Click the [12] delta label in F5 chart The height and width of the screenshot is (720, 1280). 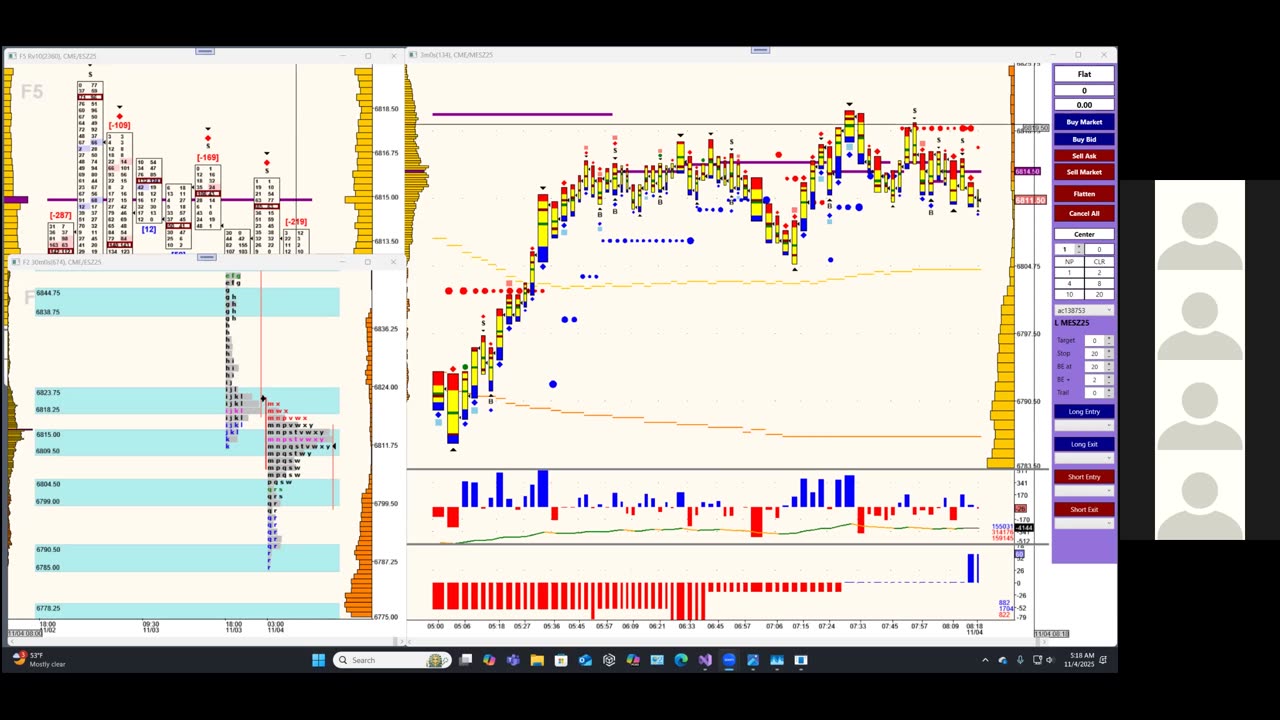149,230
